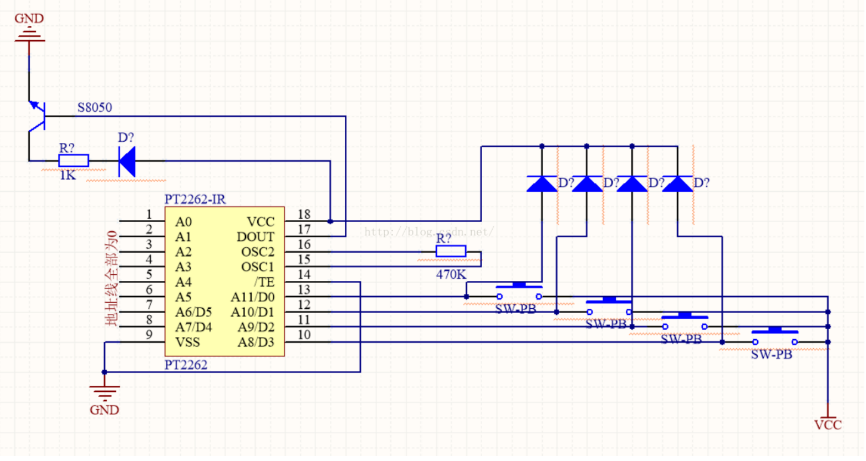Click the GND power symbol above the transistor
Screen dimensions: 866x461
click(x=29, y=33)
